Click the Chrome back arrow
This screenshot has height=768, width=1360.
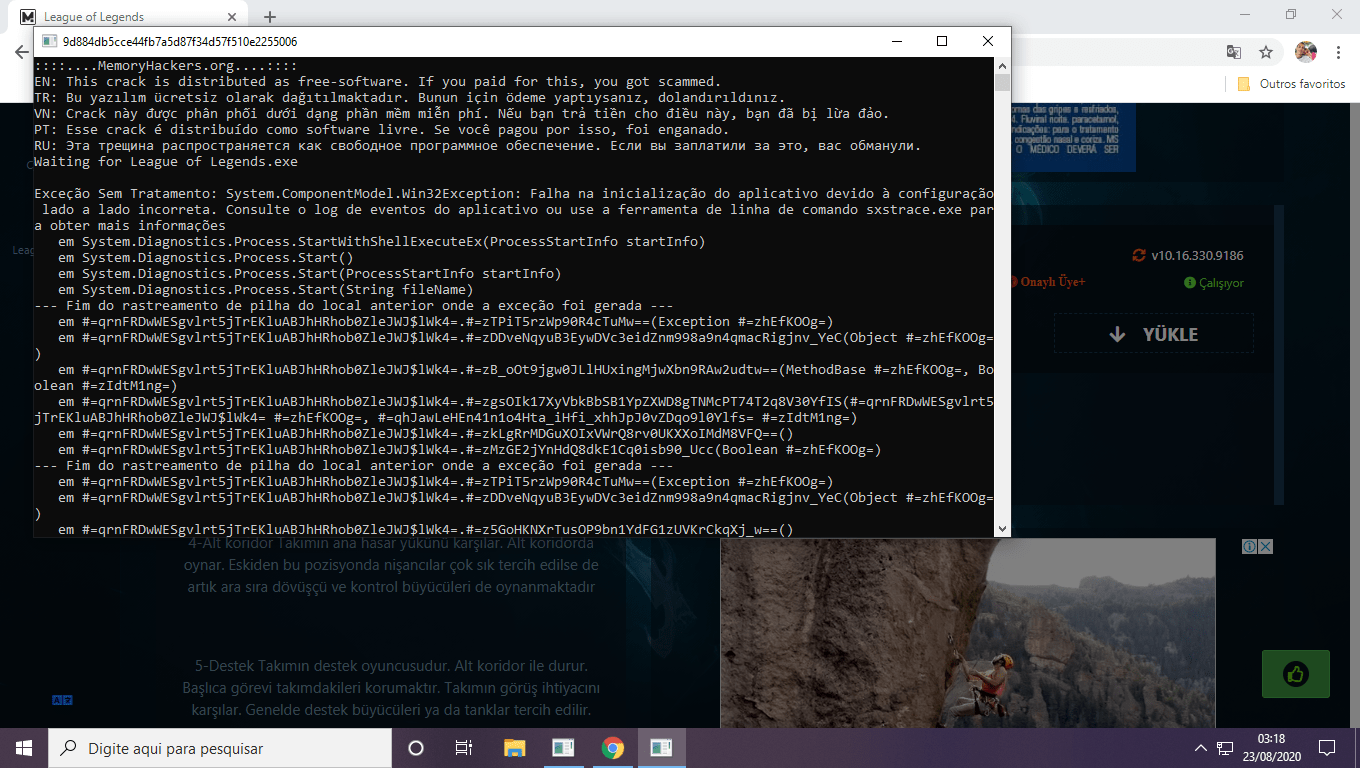(21, 52)
